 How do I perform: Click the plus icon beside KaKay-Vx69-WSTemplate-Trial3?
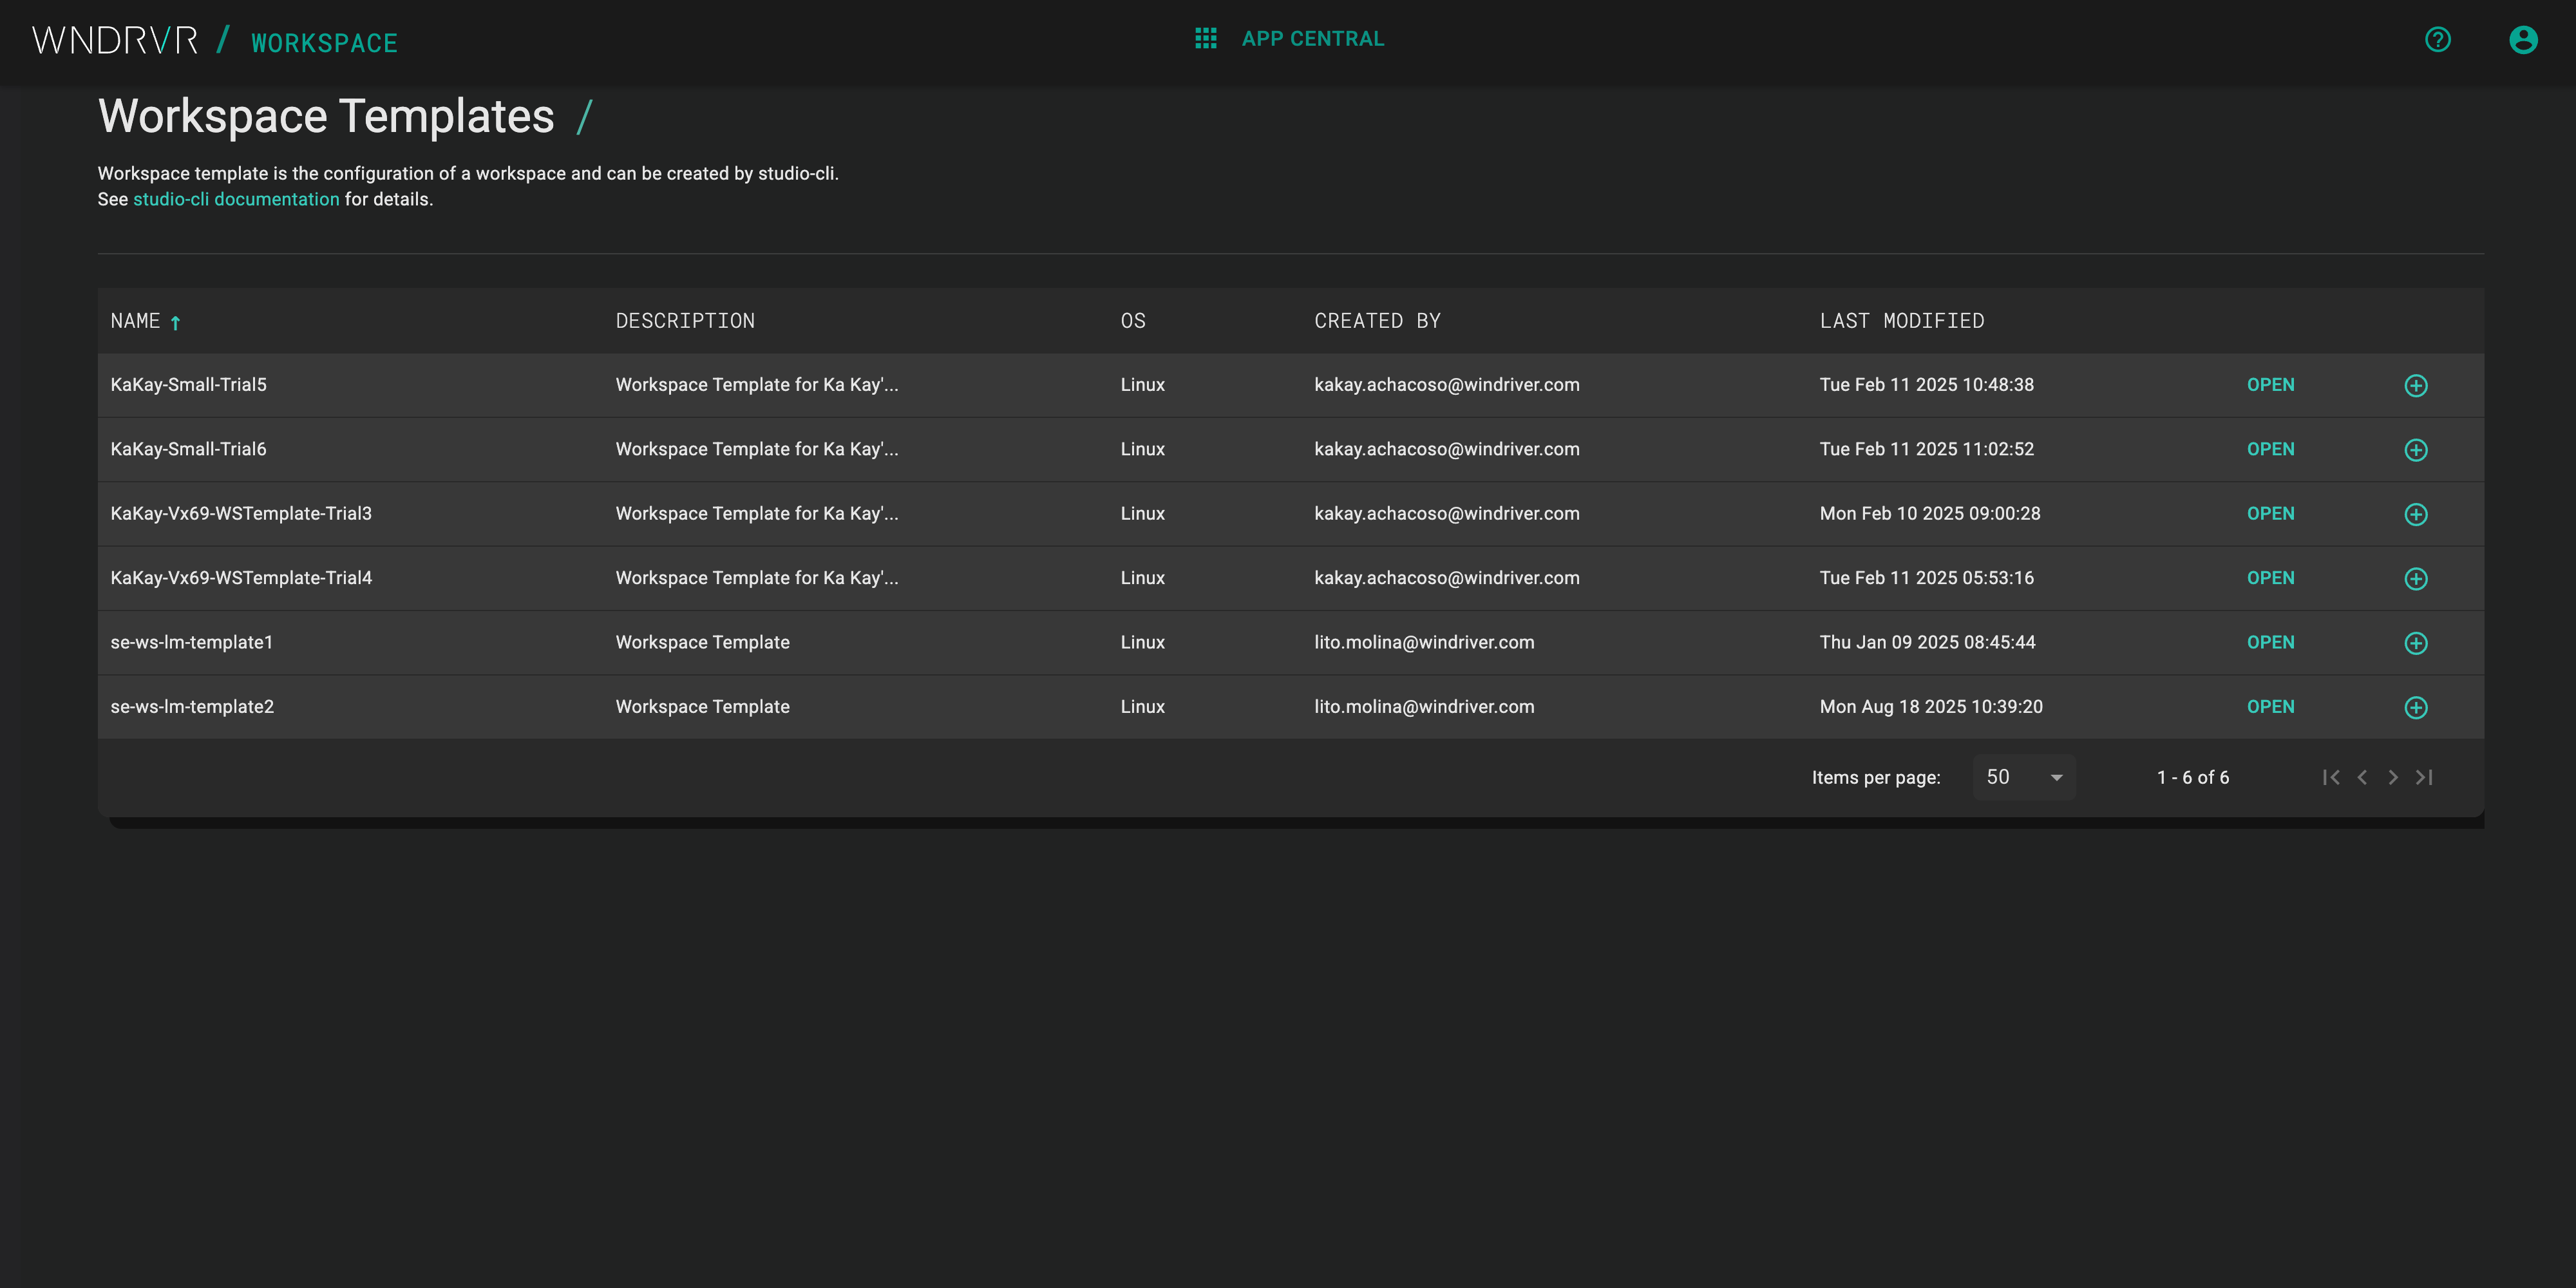[x=2416, y=514]
